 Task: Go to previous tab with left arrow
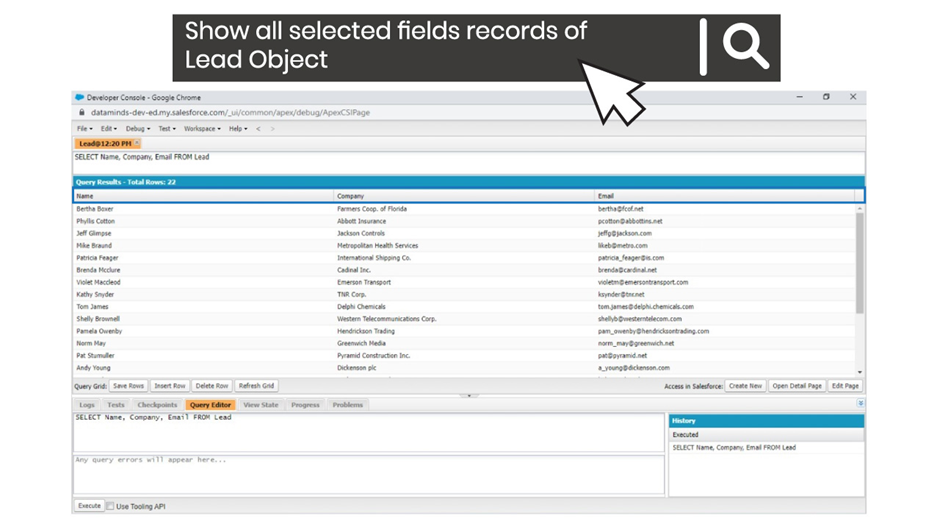(258, 128)
